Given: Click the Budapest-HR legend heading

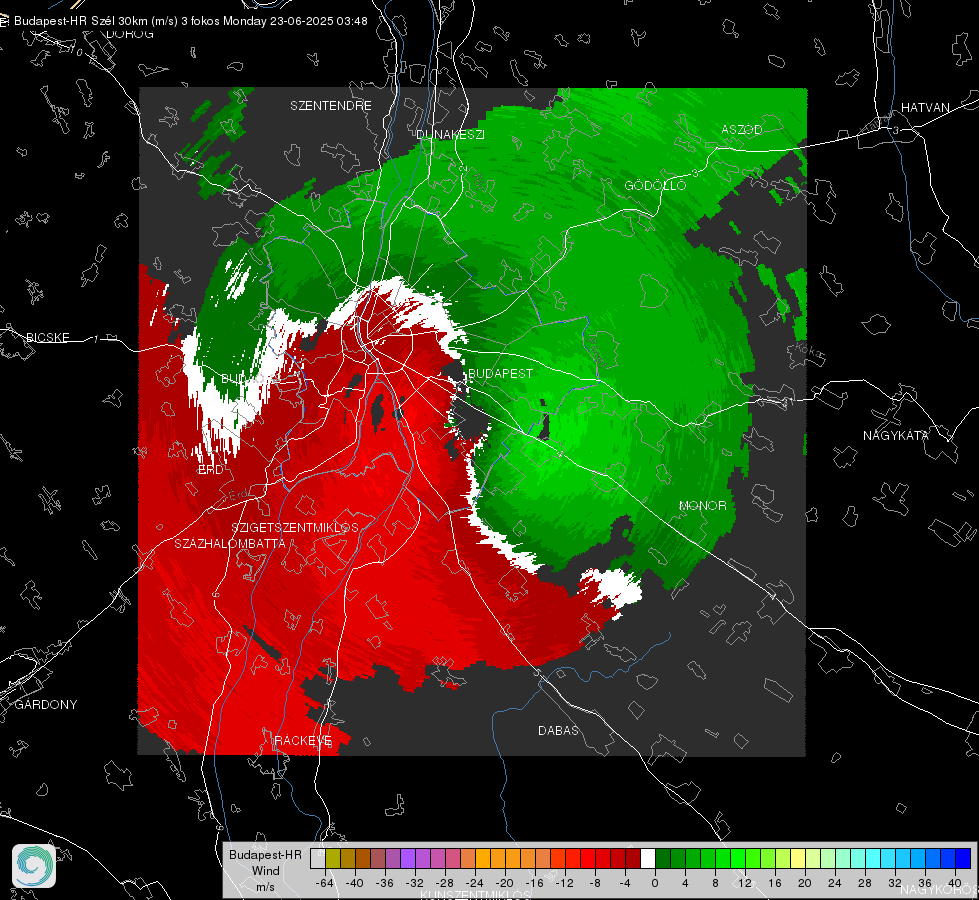Looking at the screenshot, I should click(265, 855).
